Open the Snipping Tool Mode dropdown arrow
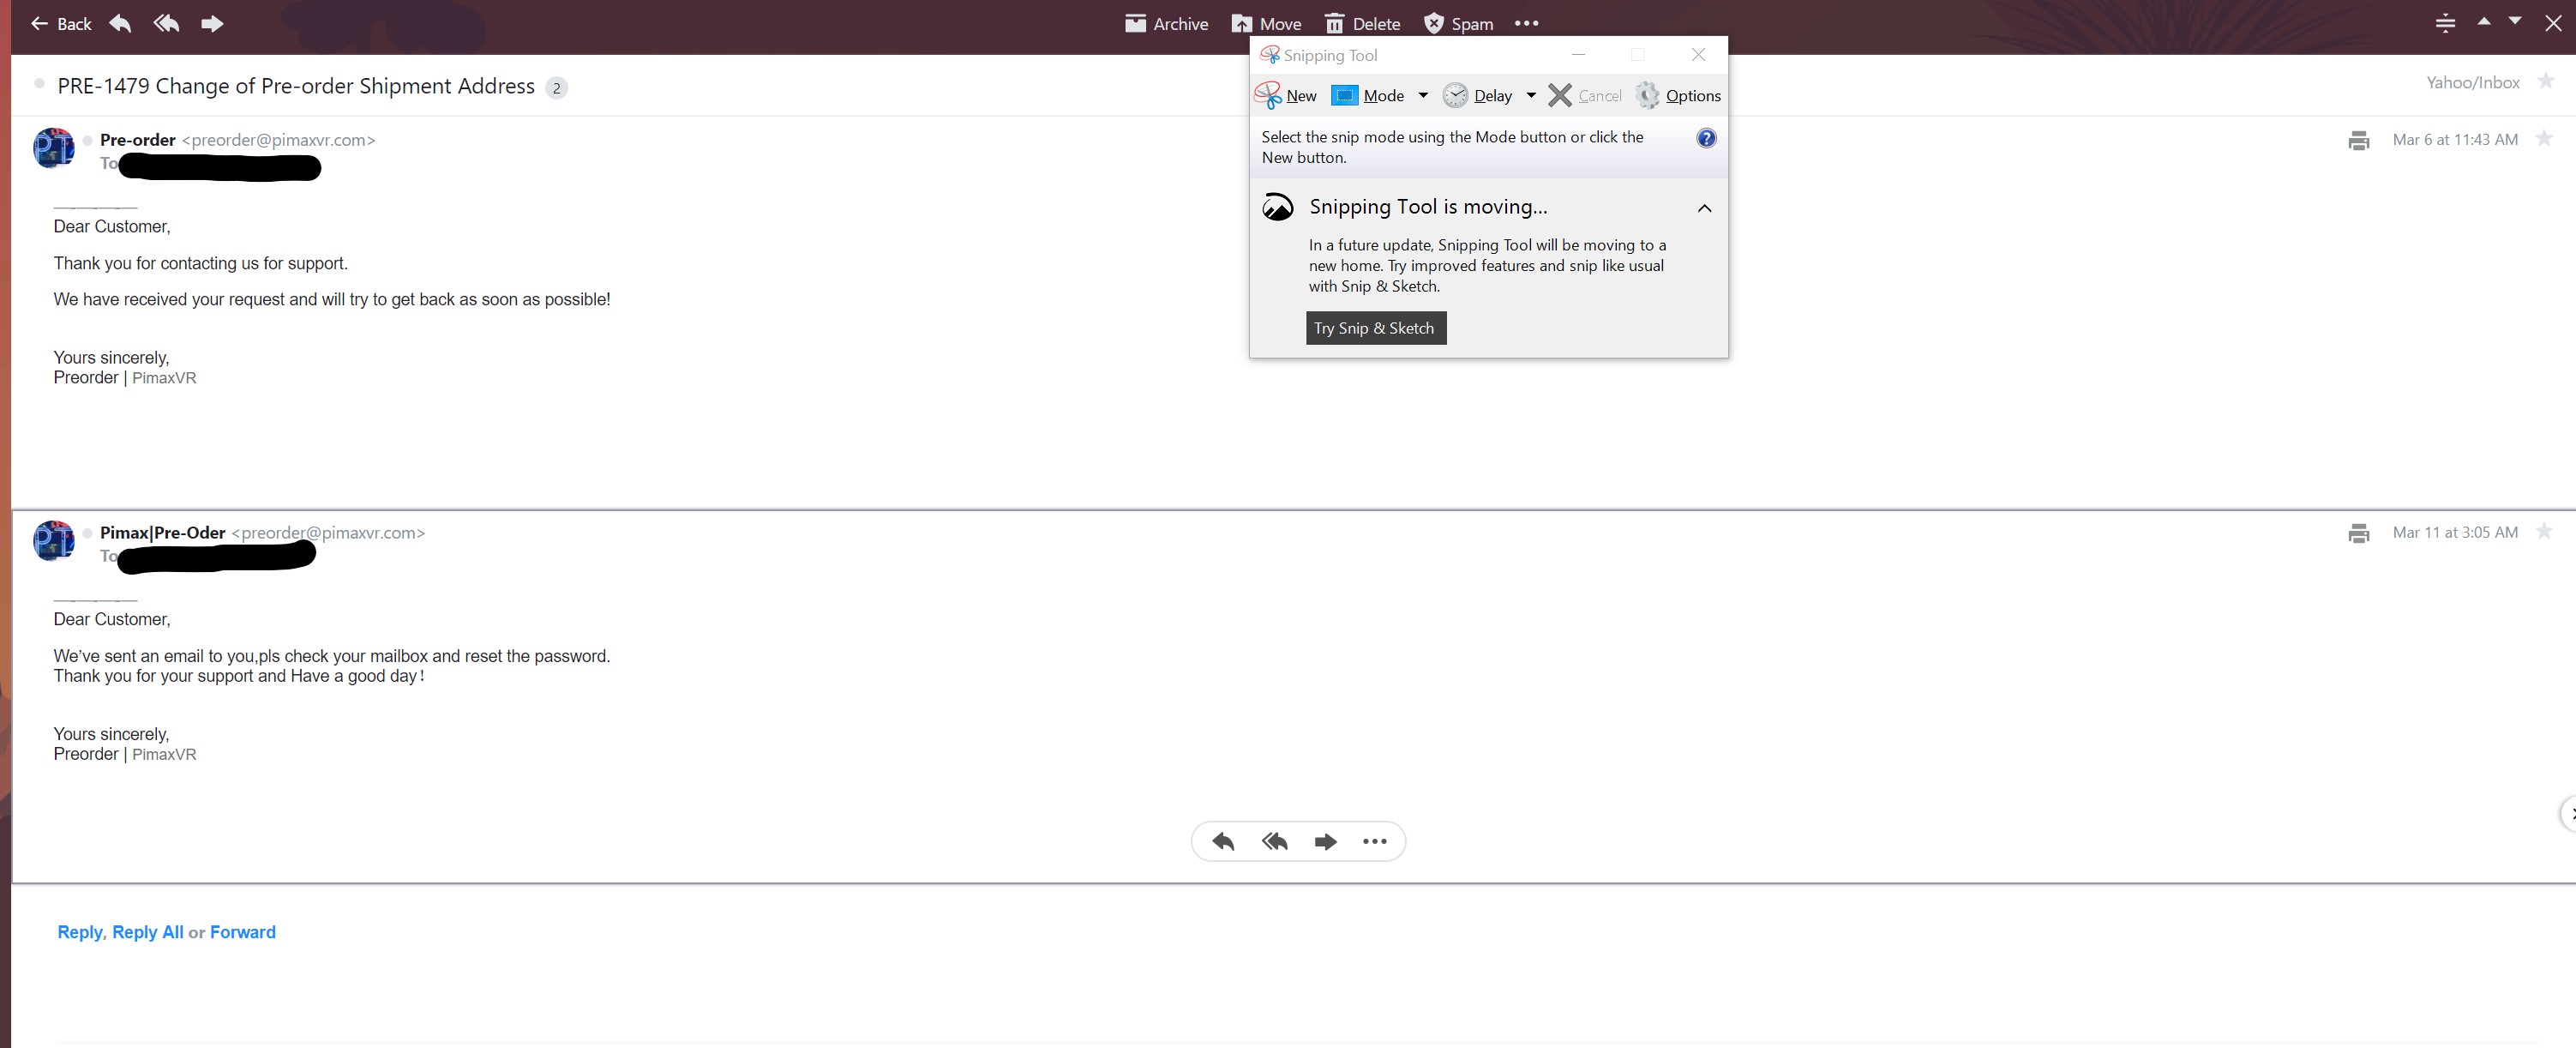This screenshot has width=2576, height=1048. point(1423,95)
